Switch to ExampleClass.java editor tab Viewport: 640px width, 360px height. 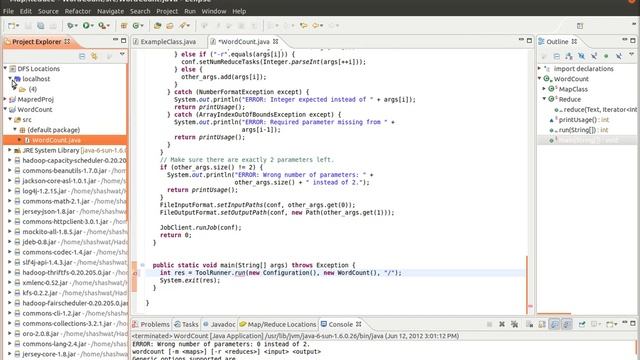point(168,42)
